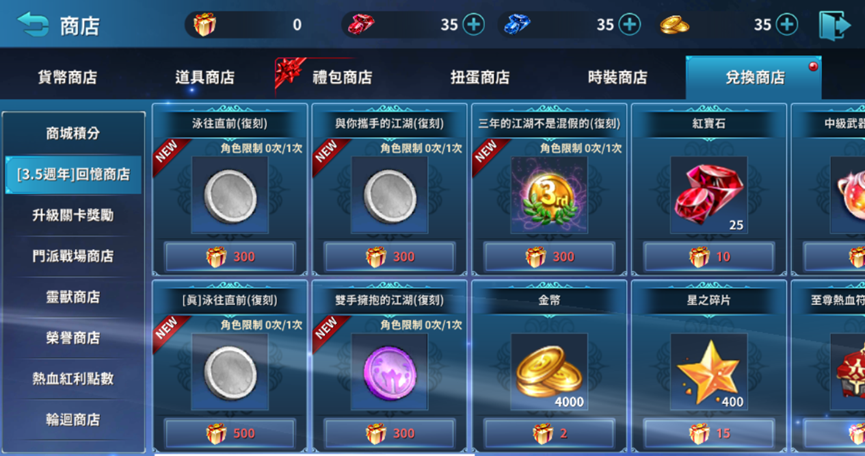Add more blue gems with plus icon
Viewport: 865px width, 456px height.
pos(630,25)
